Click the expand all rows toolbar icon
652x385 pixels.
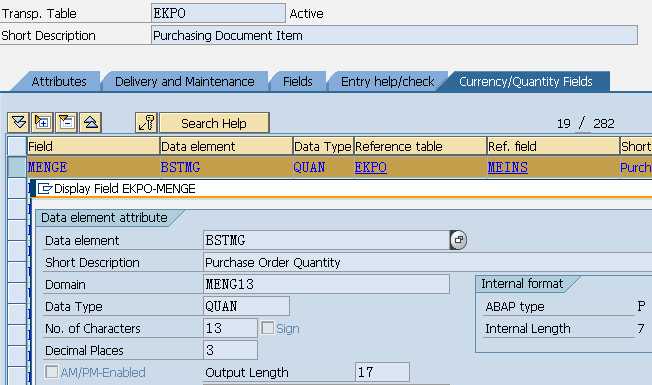(18, 123)
